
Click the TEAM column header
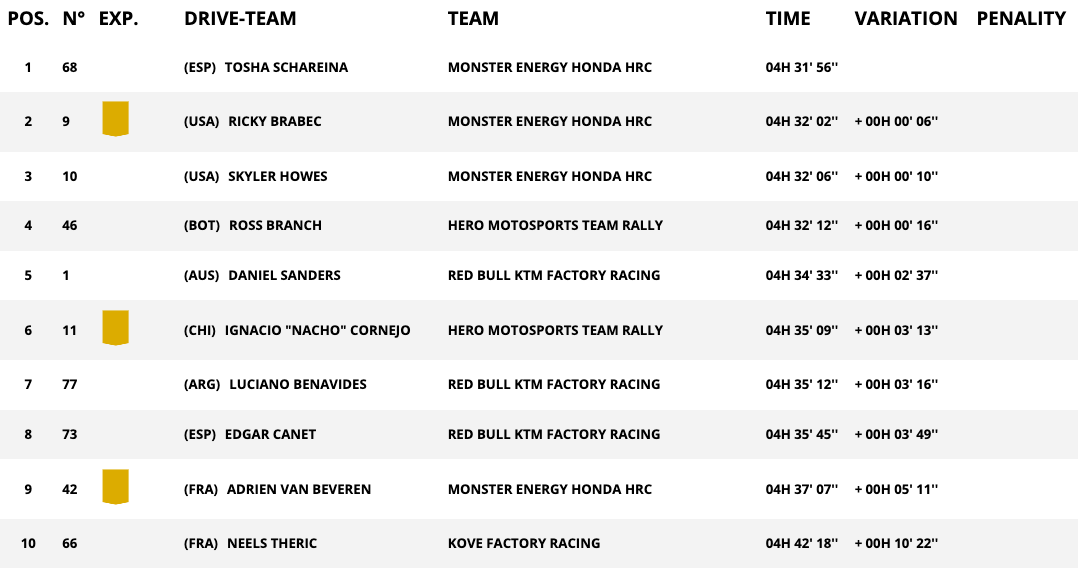(473, 18)
